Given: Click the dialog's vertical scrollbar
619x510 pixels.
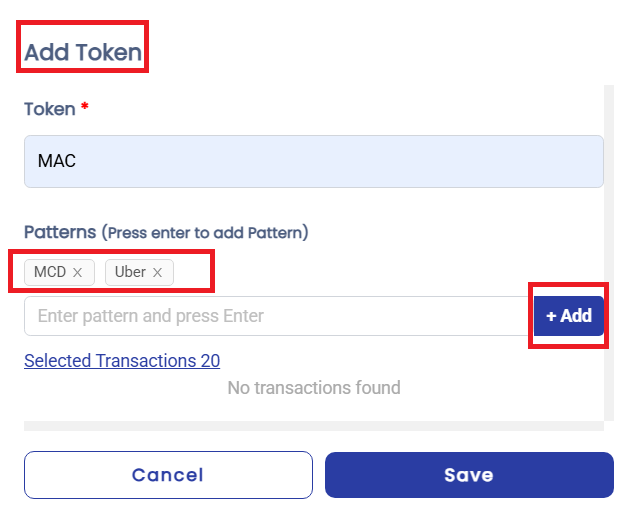Looking at the screenshot, I should [608, 250].
